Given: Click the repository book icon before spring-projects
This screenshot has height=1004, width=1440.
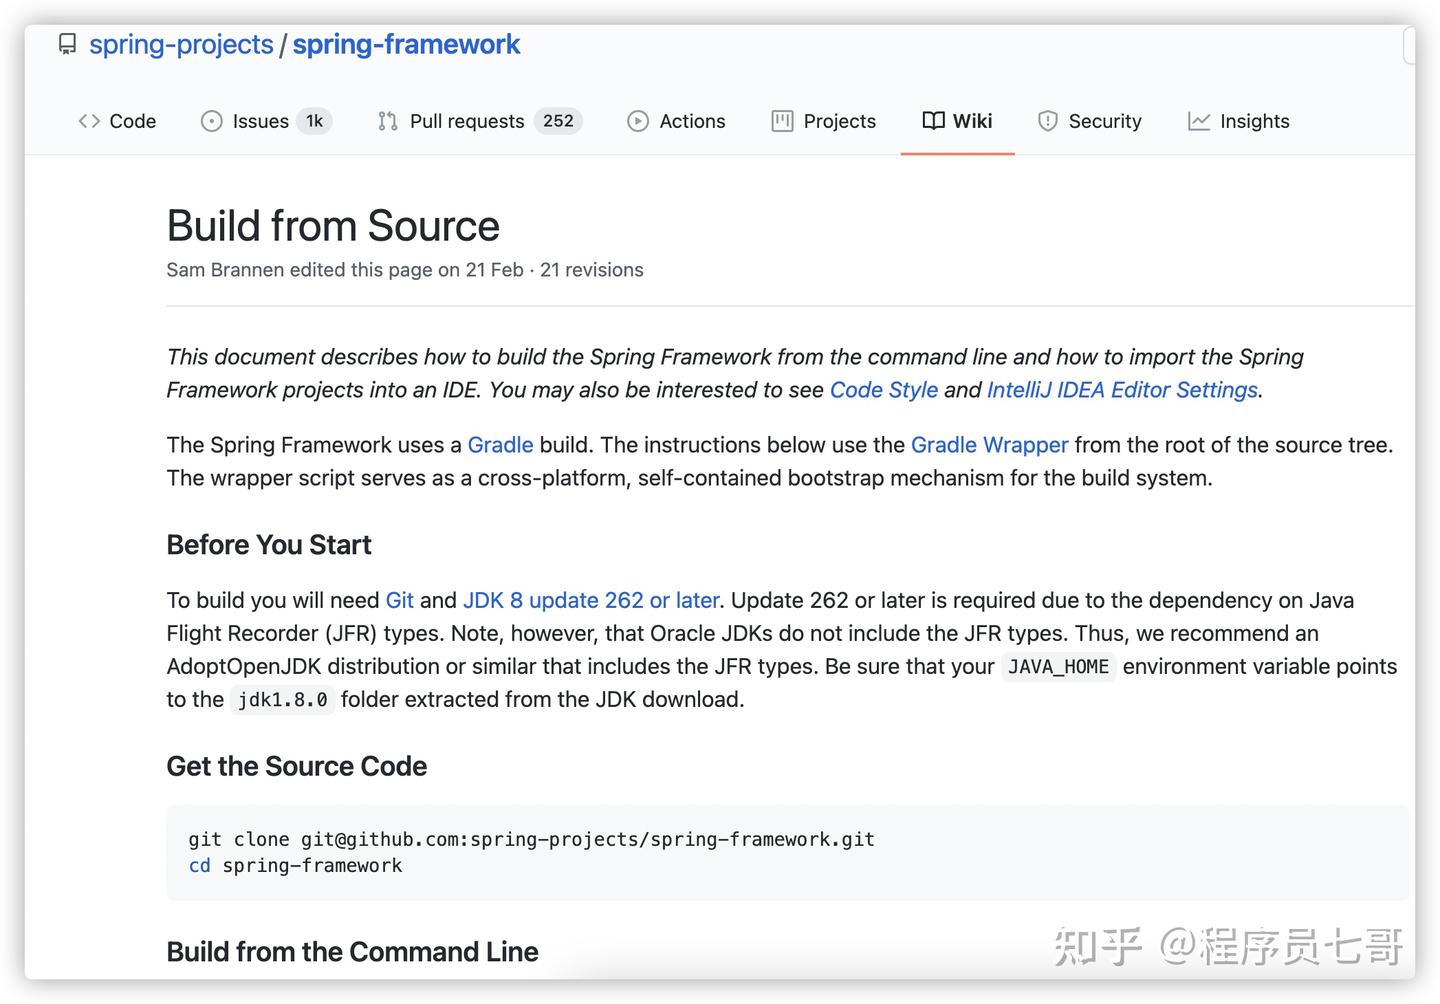Looking at the screenshot, I should point(67,43).
